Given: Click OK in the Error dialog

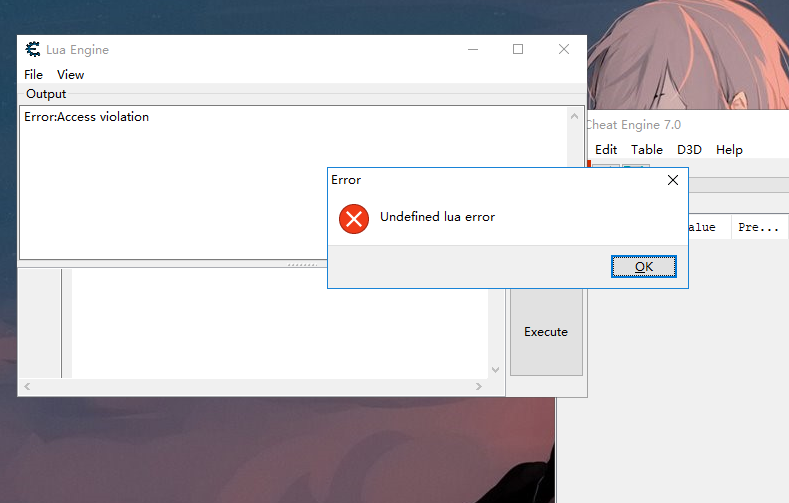Looking at the screenshot, I should pyautogui.click(x=644, y=267).
